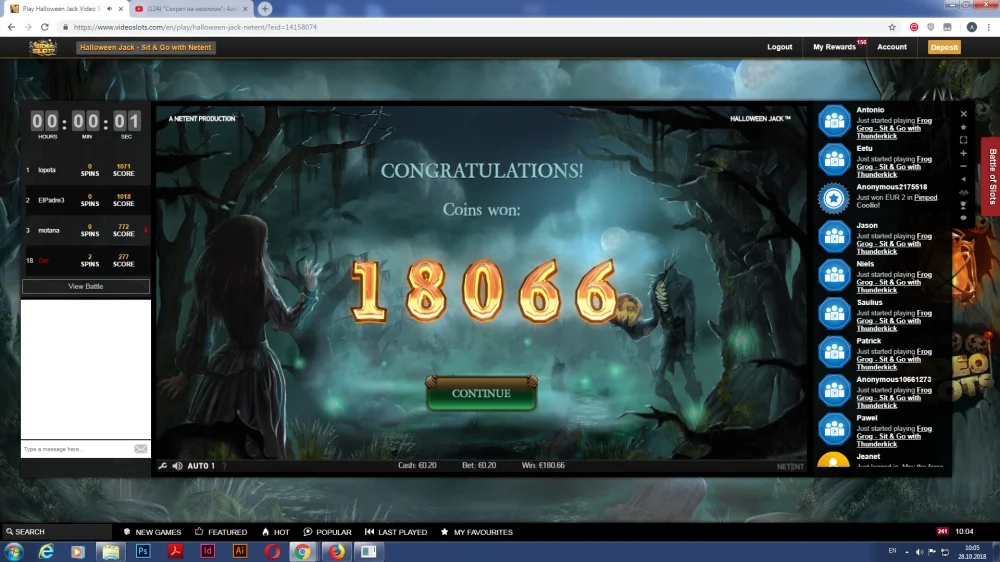The height and width of the screenshot is (562, 1000).
Task: Send the chat message envelope icon
Action: click(141, 449)
